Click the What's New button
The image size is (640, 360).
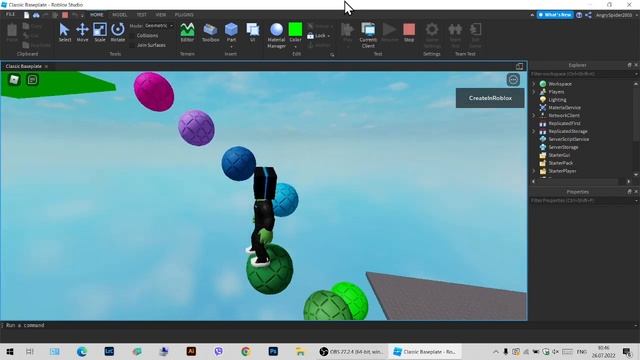[x=555, y=15]
